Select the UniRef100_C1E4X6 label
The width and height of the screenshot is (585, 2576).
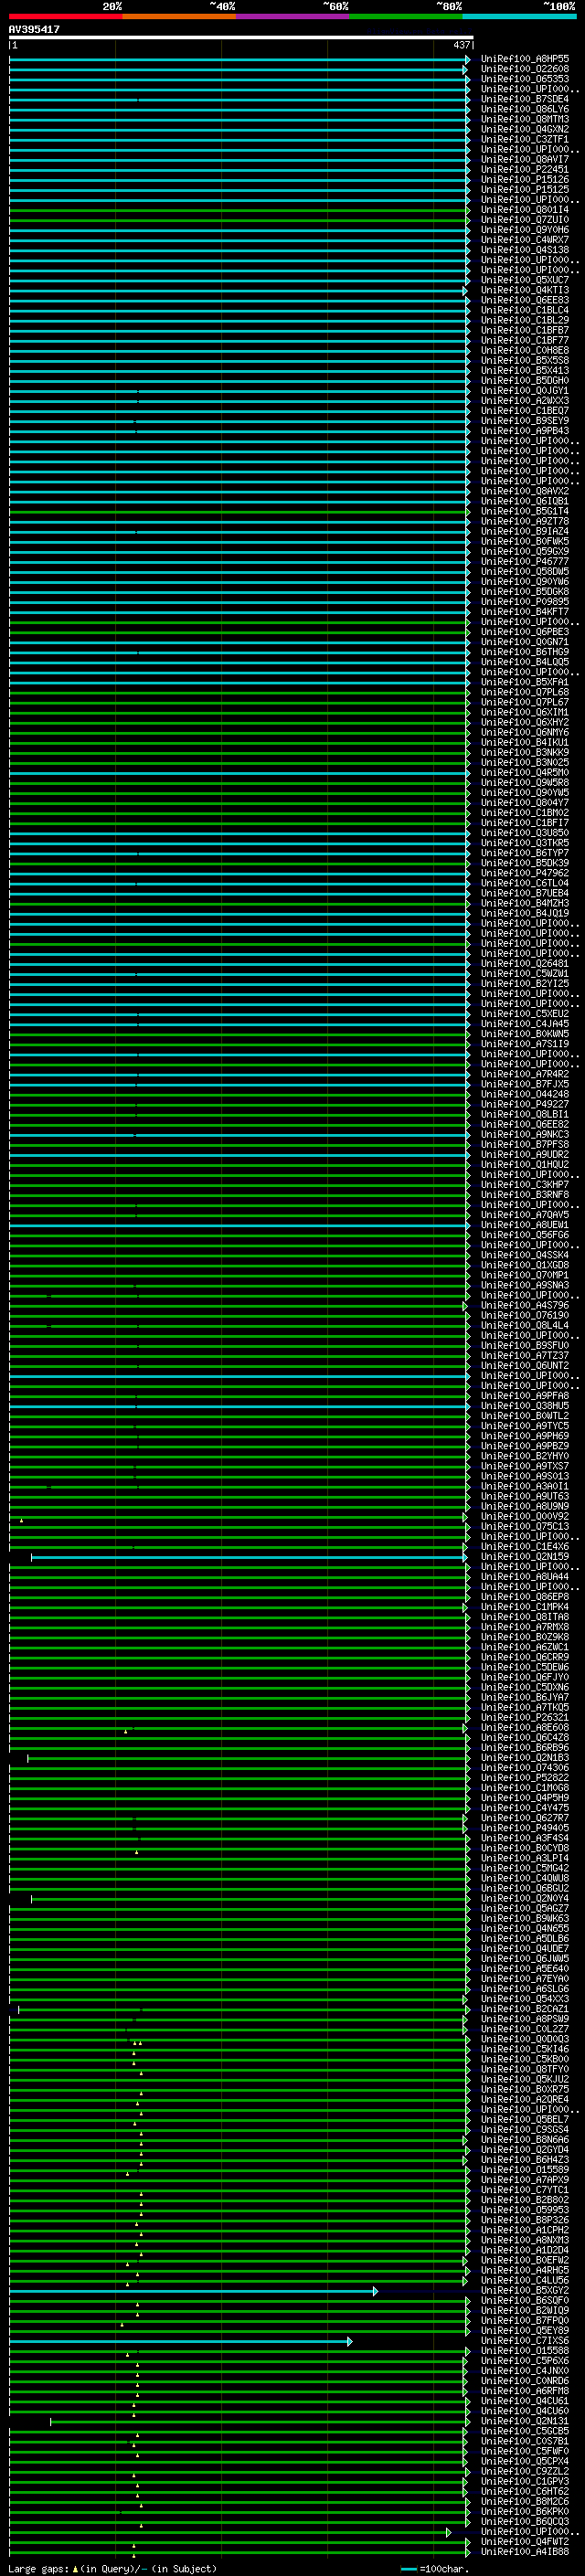click(525, 1547)
